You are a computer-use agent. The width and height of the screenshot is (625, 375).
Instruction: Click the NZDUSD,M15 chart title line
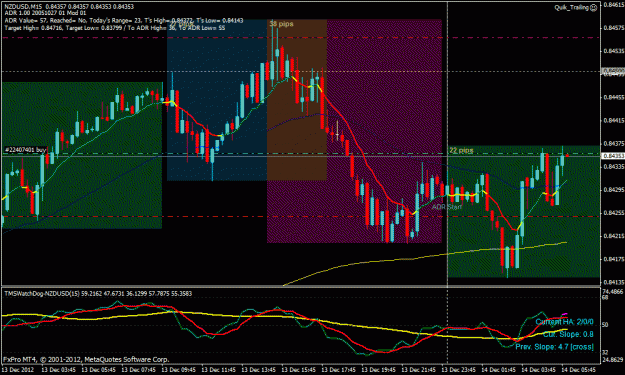coord(69,7)
